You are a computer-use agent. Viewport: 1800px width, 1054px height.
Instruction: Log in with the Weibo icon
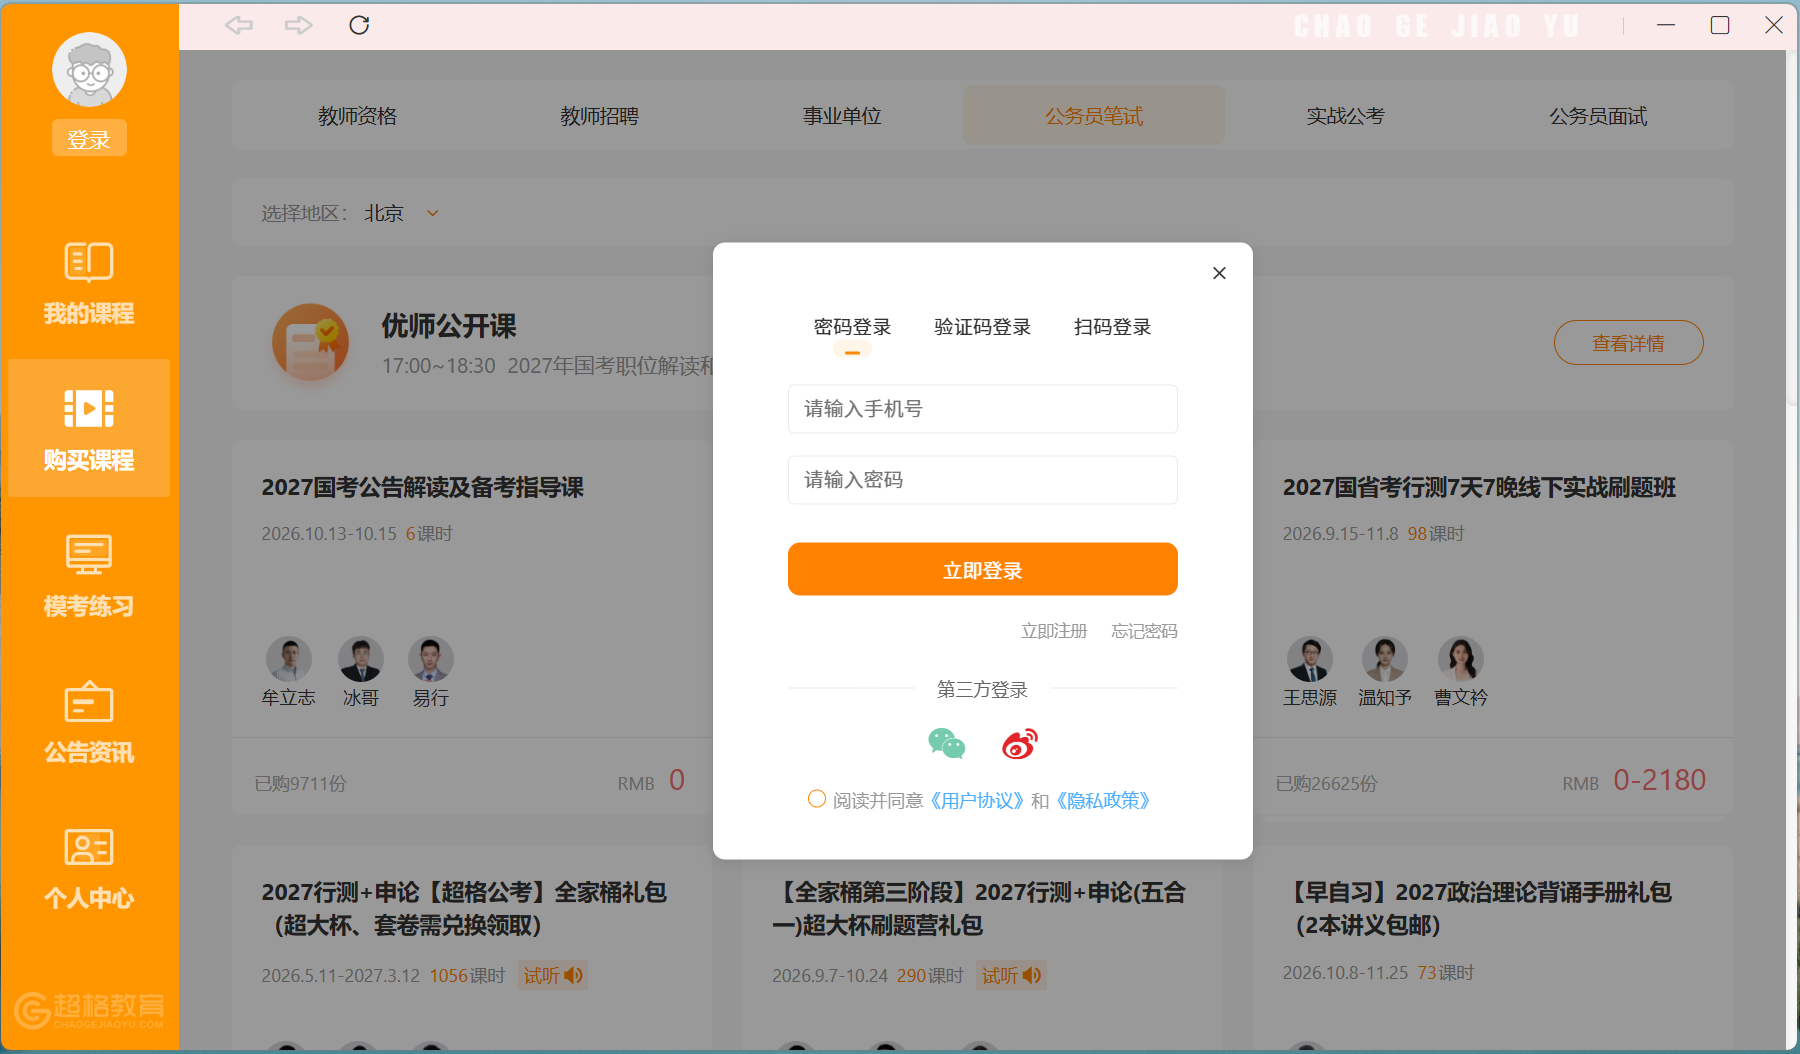point(1020,743)
